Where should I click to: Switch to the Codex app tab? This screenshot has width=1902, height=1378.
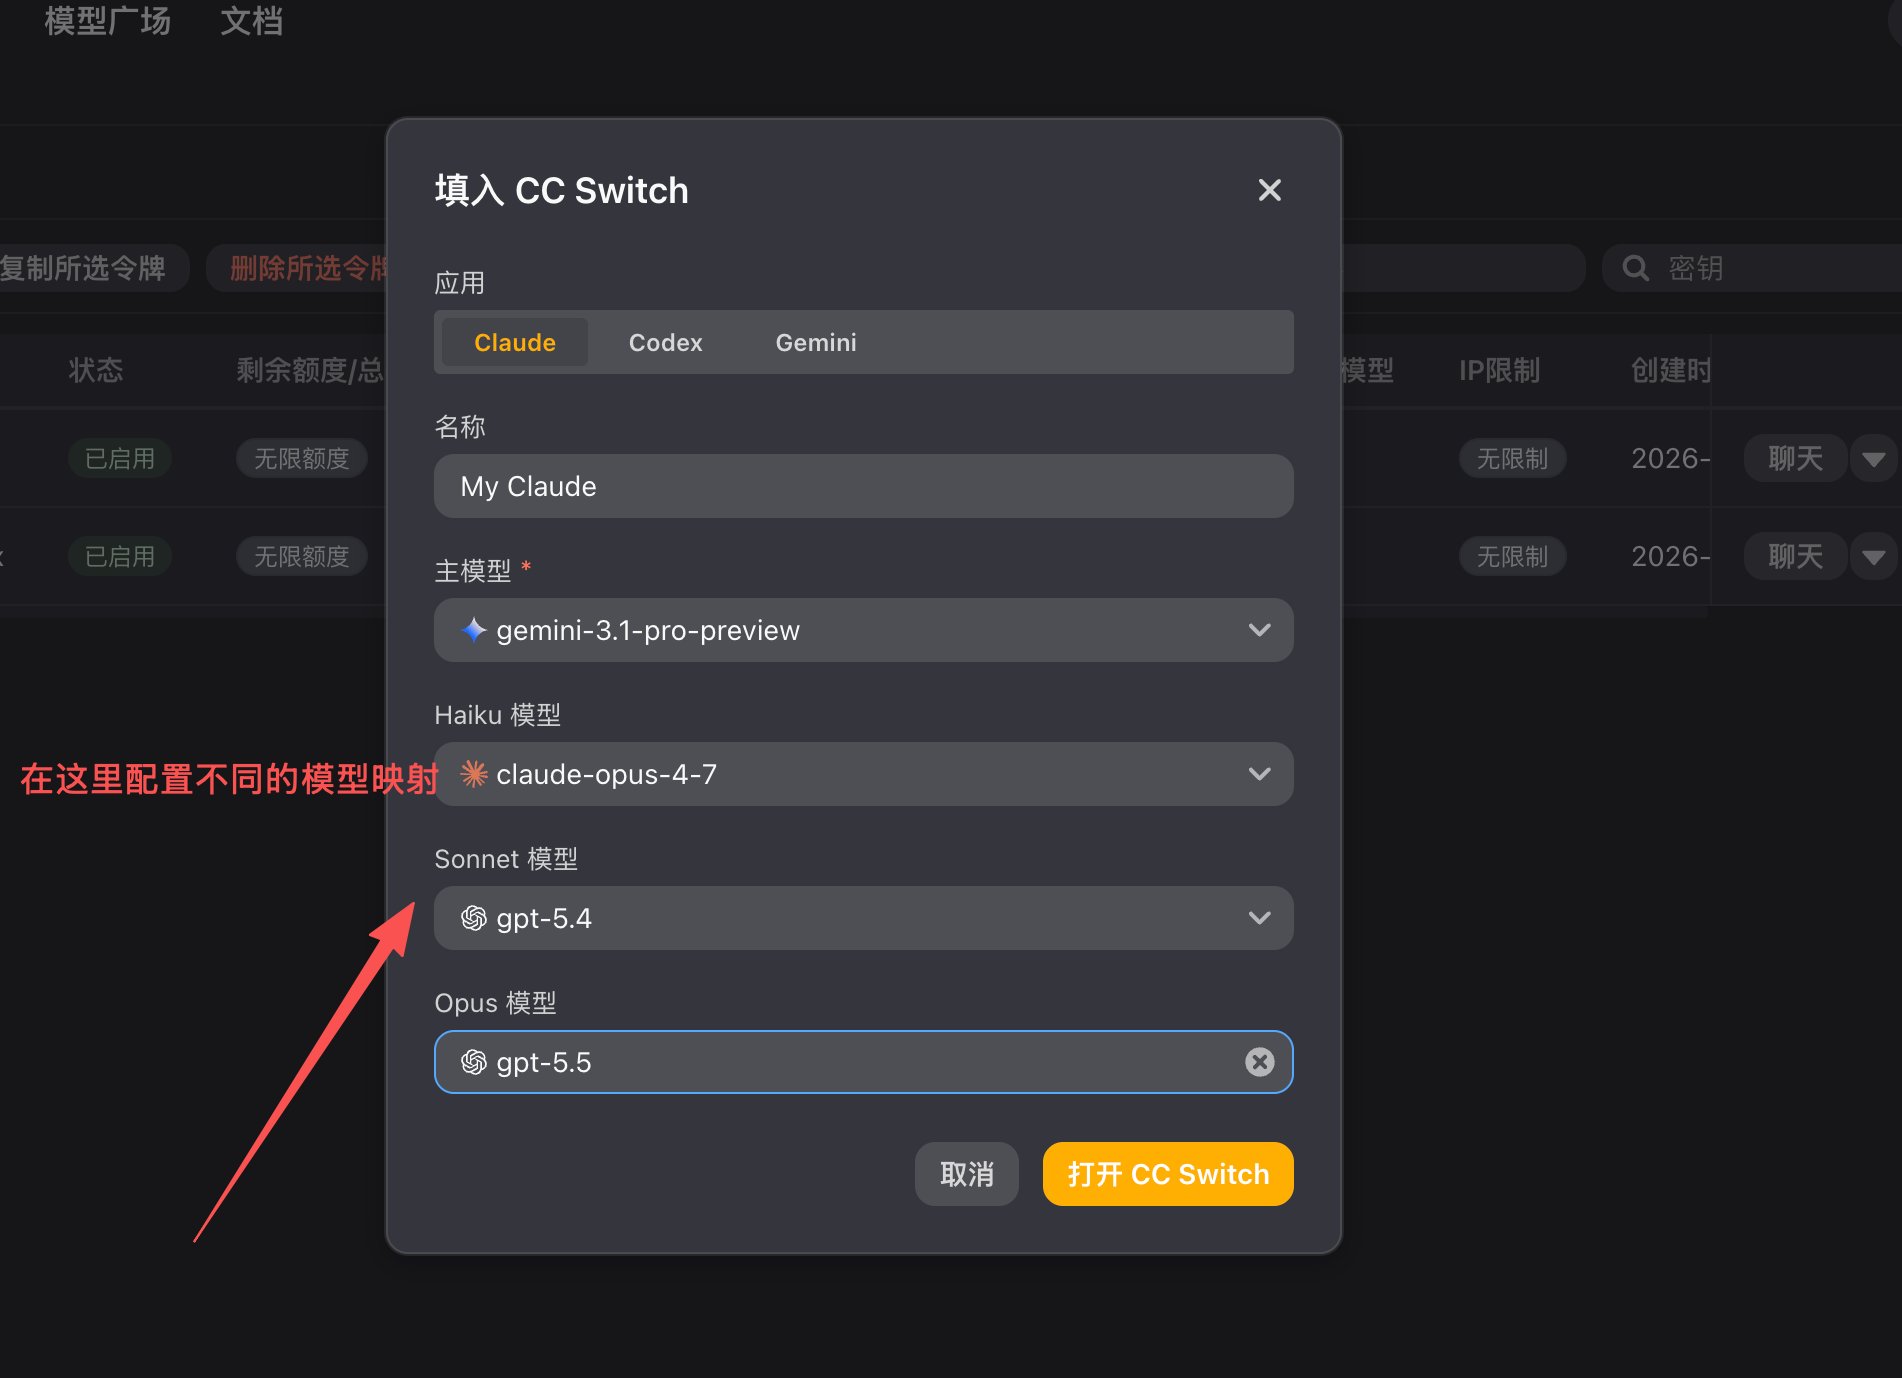[666, 342]
